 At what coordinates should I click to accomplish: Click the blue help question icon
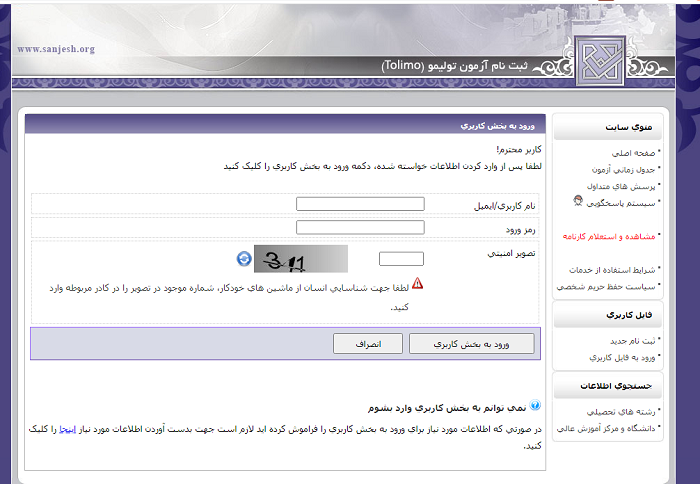coord(535,405)
